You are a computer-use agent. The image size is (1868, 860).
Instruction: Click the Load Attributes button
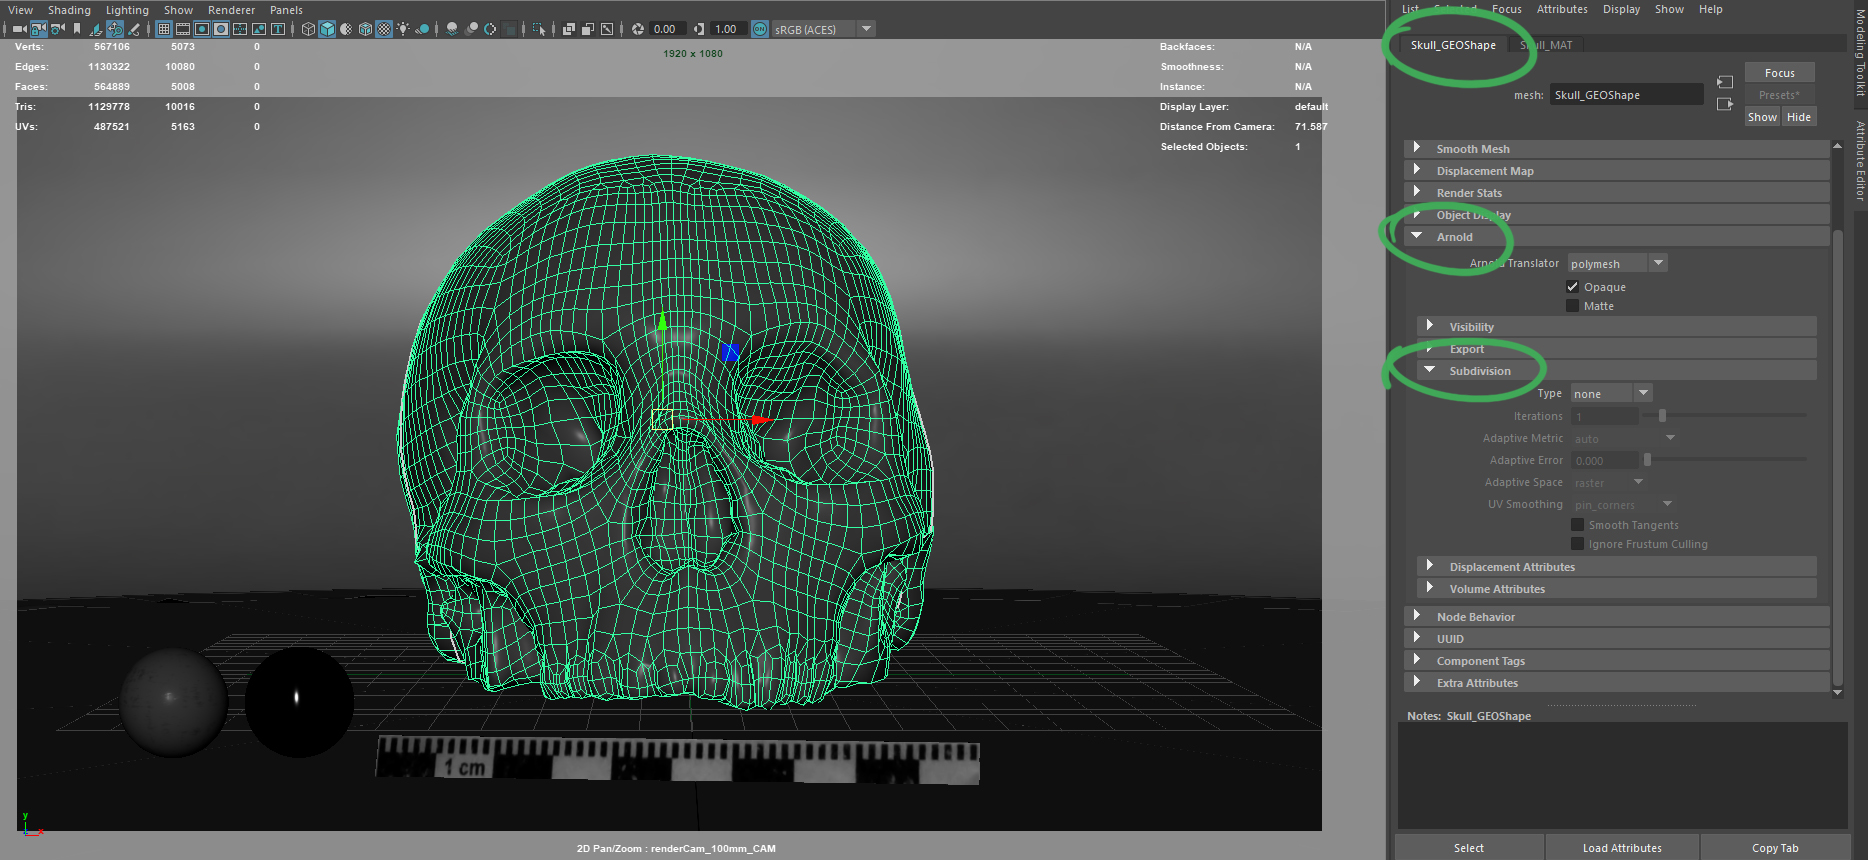pyautogui.click(x=1621, y=848)
